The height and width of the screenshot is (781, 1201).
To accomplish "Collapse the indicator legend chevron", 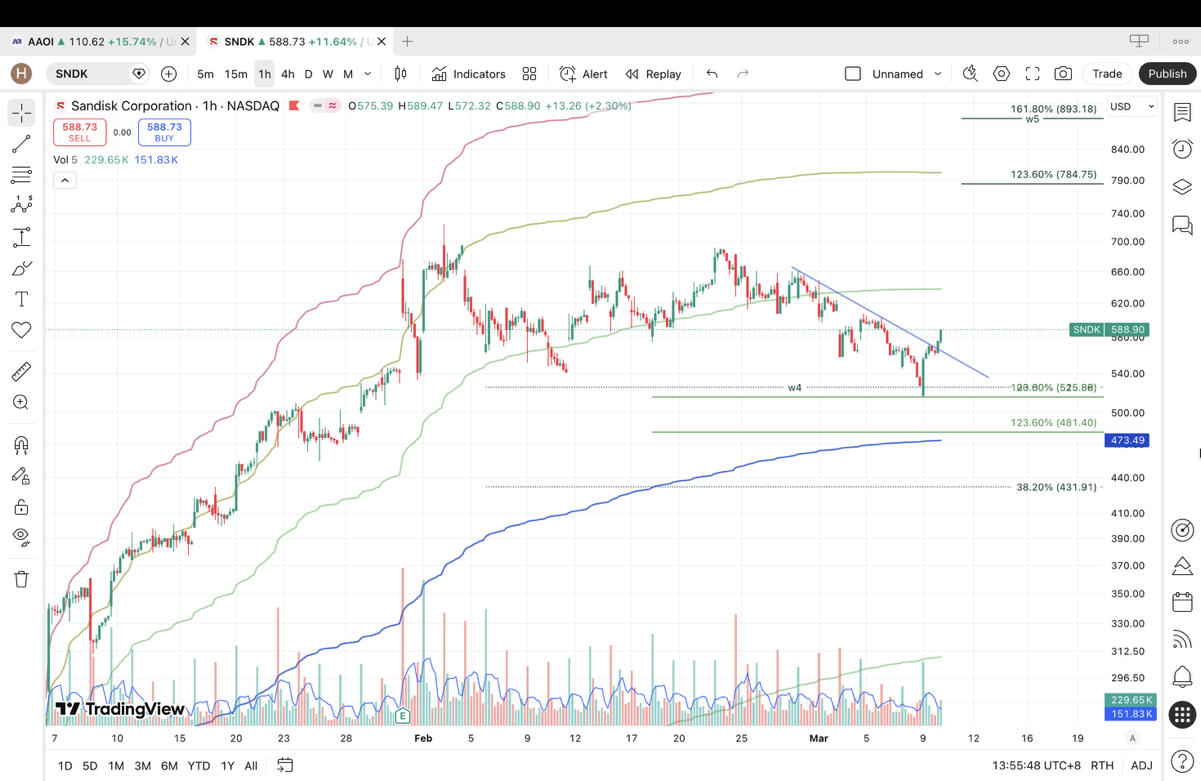I will point(65,180).
